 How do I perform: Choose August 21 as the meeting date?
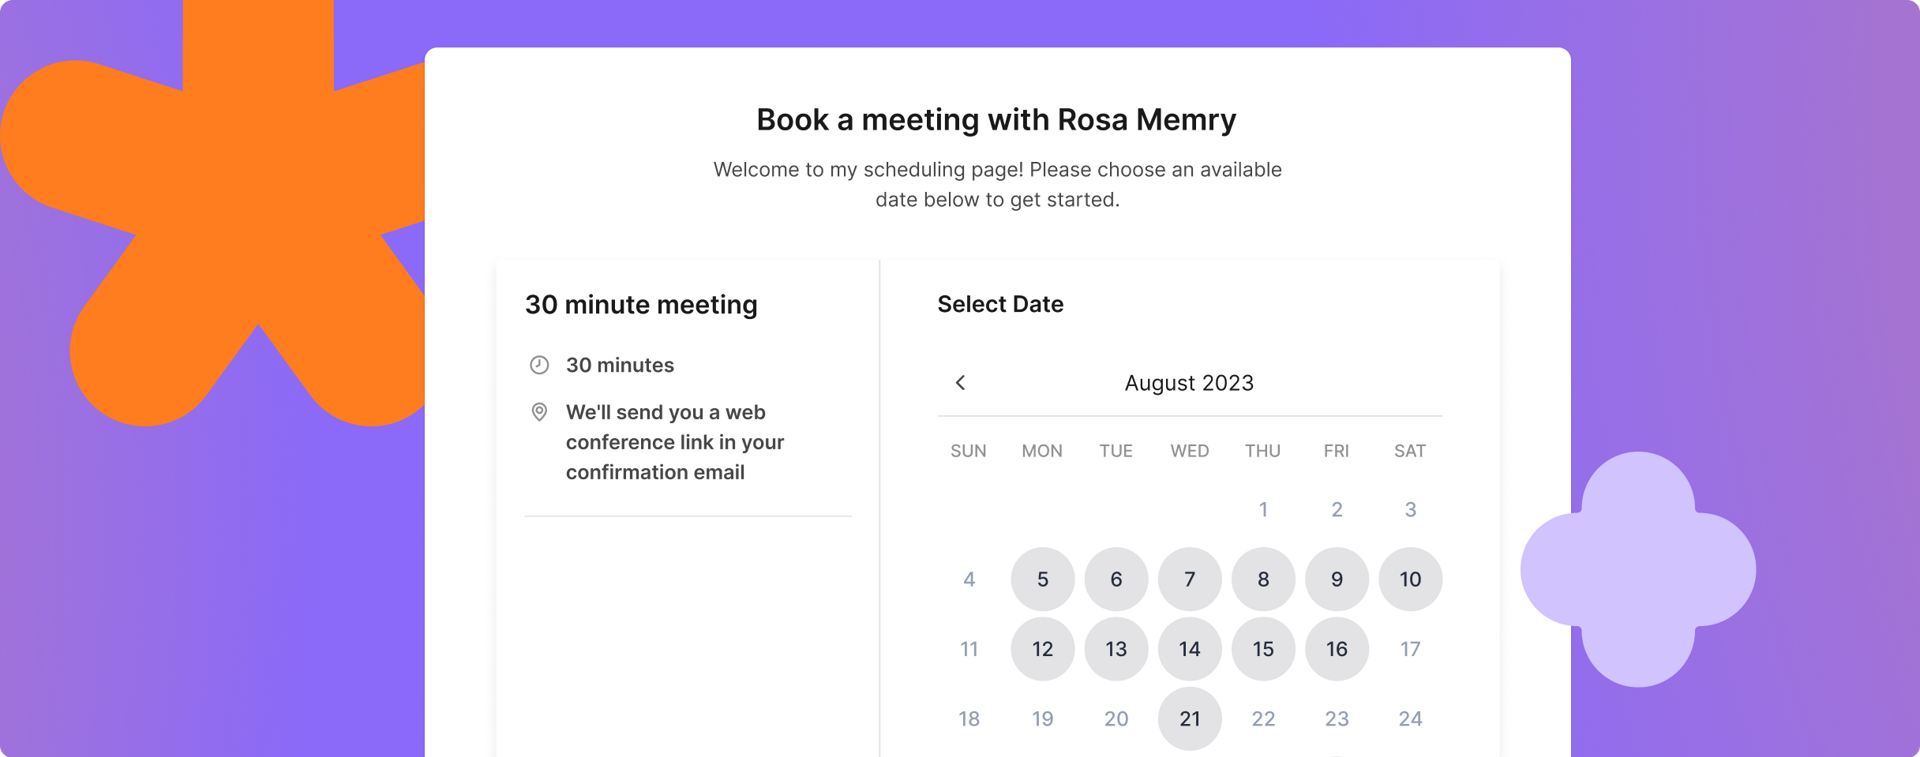tap(1189, 718)
